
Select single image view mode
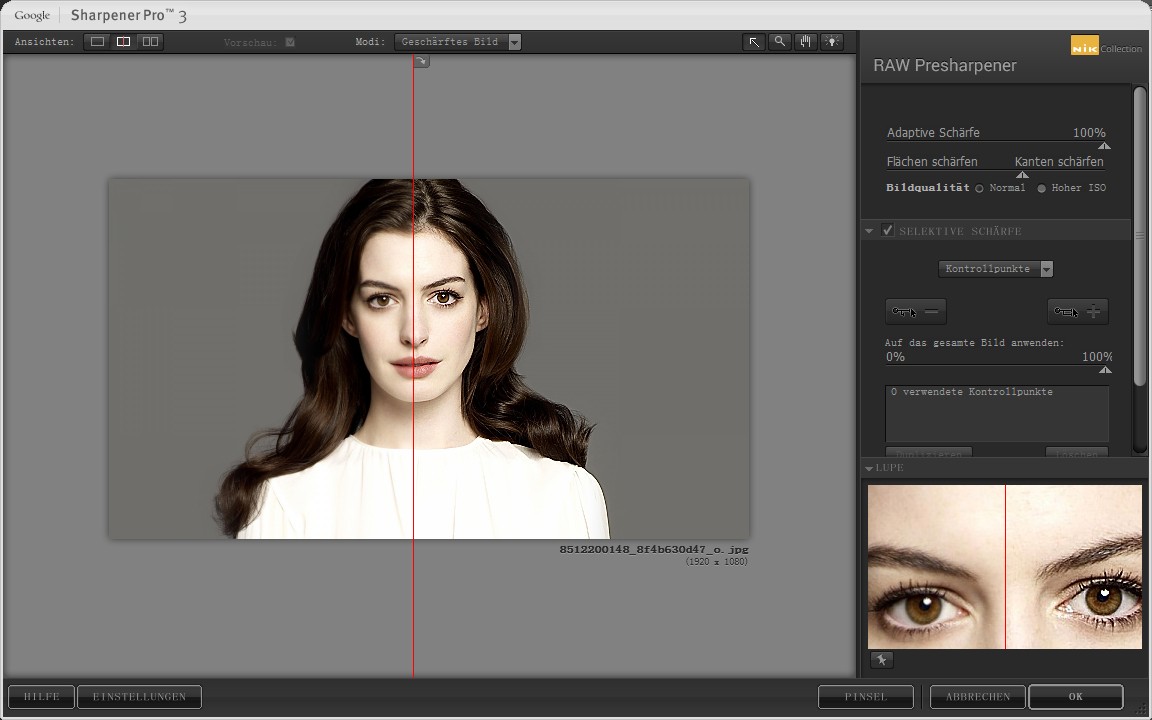tap(96, 42)
